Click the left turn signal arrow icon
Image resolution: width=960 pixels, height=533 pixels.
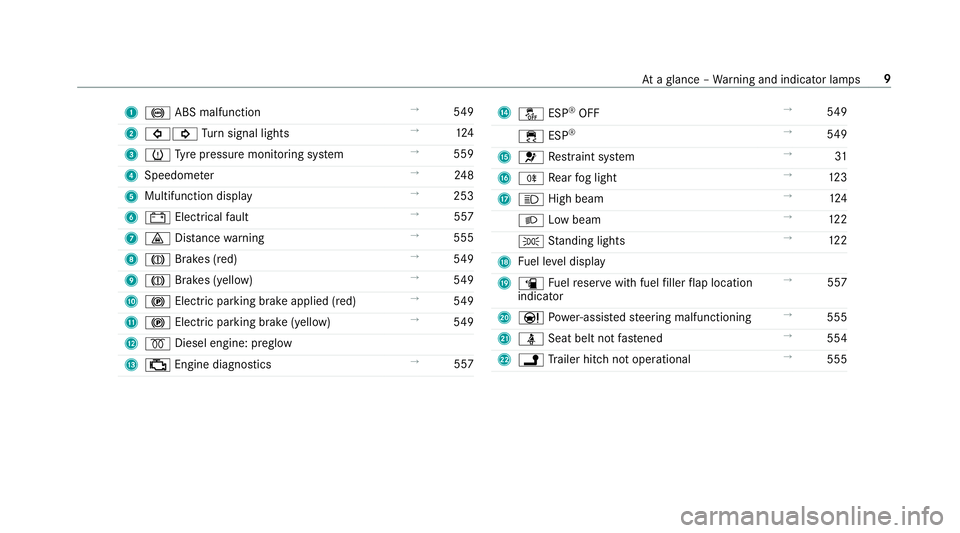click(x=157, y=134)
